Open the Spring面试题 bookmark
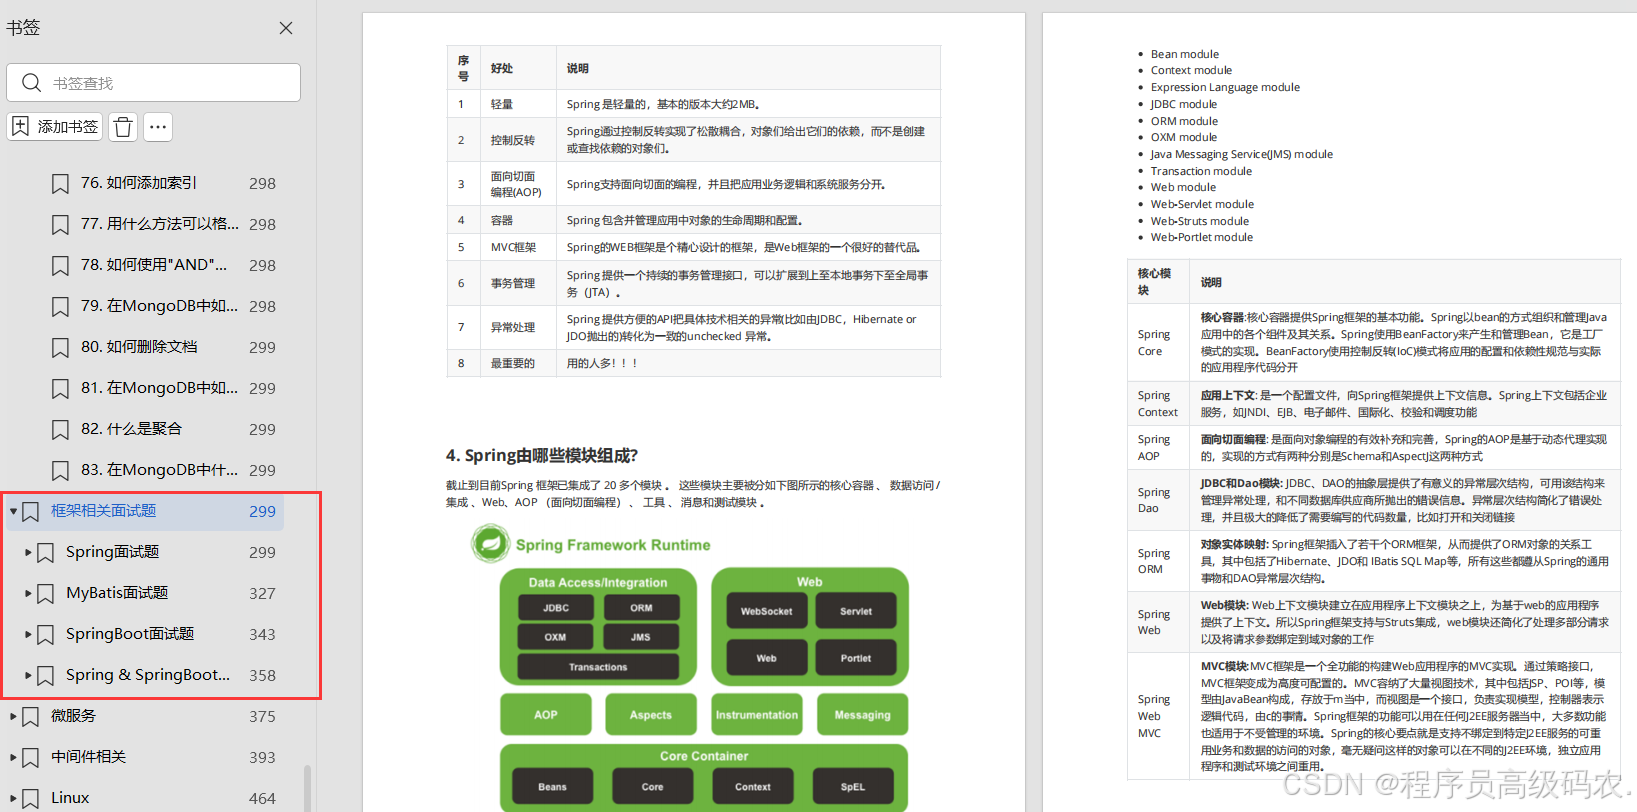The height and width of the screenshot is (812, 1637). (113, 552)
